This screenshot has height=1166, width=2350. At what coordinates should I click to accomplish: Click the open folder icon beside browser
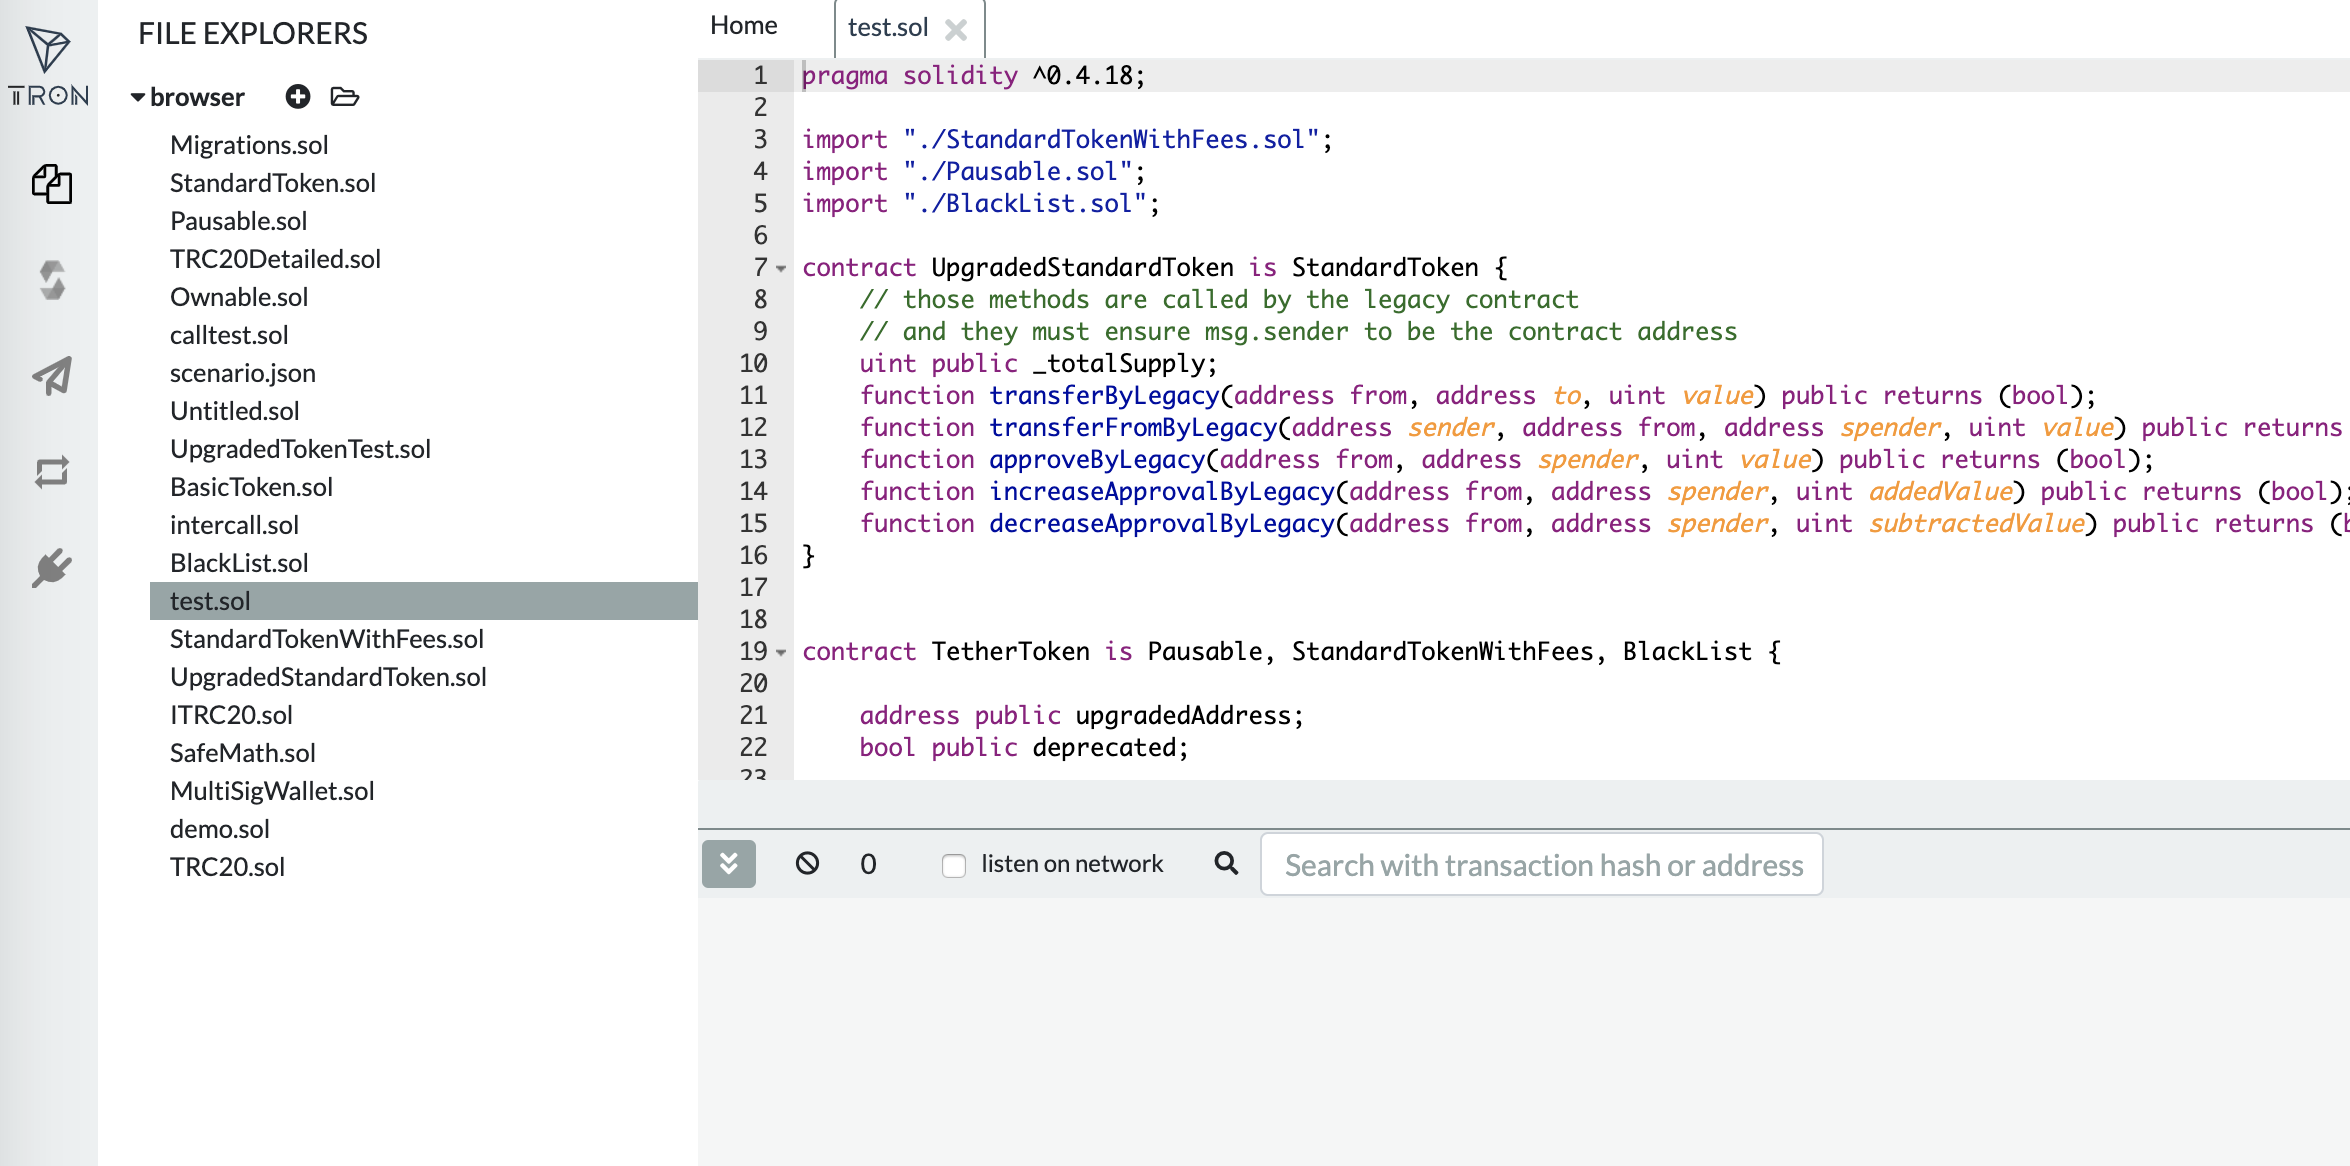345,97
